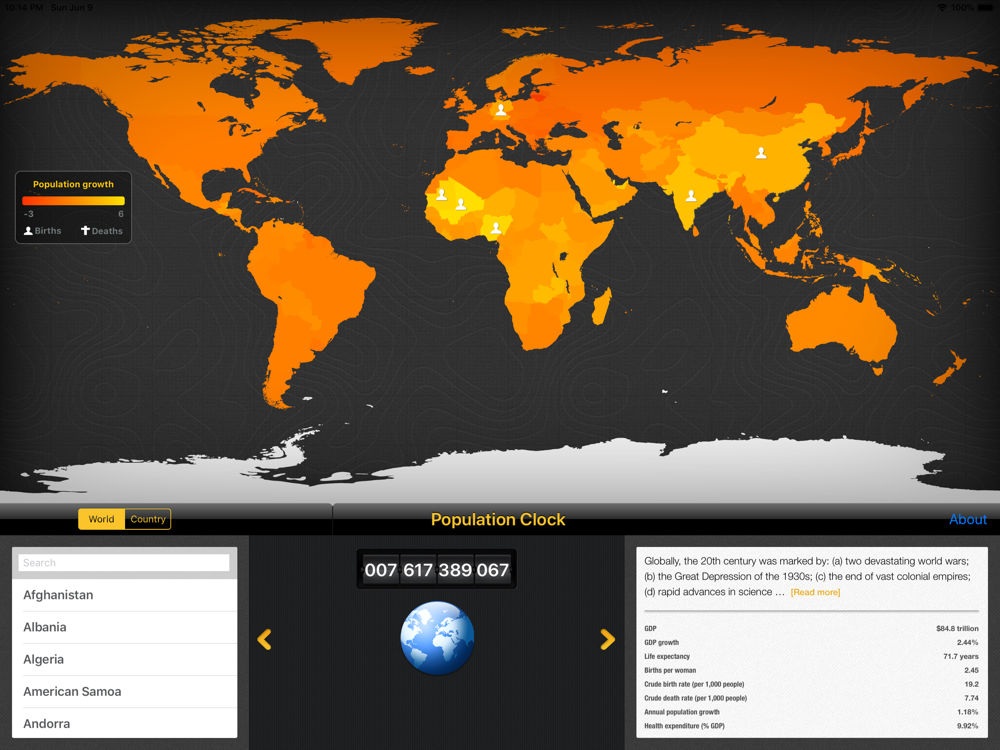
Task: Click the Read more link
Action: coord(815,592)
